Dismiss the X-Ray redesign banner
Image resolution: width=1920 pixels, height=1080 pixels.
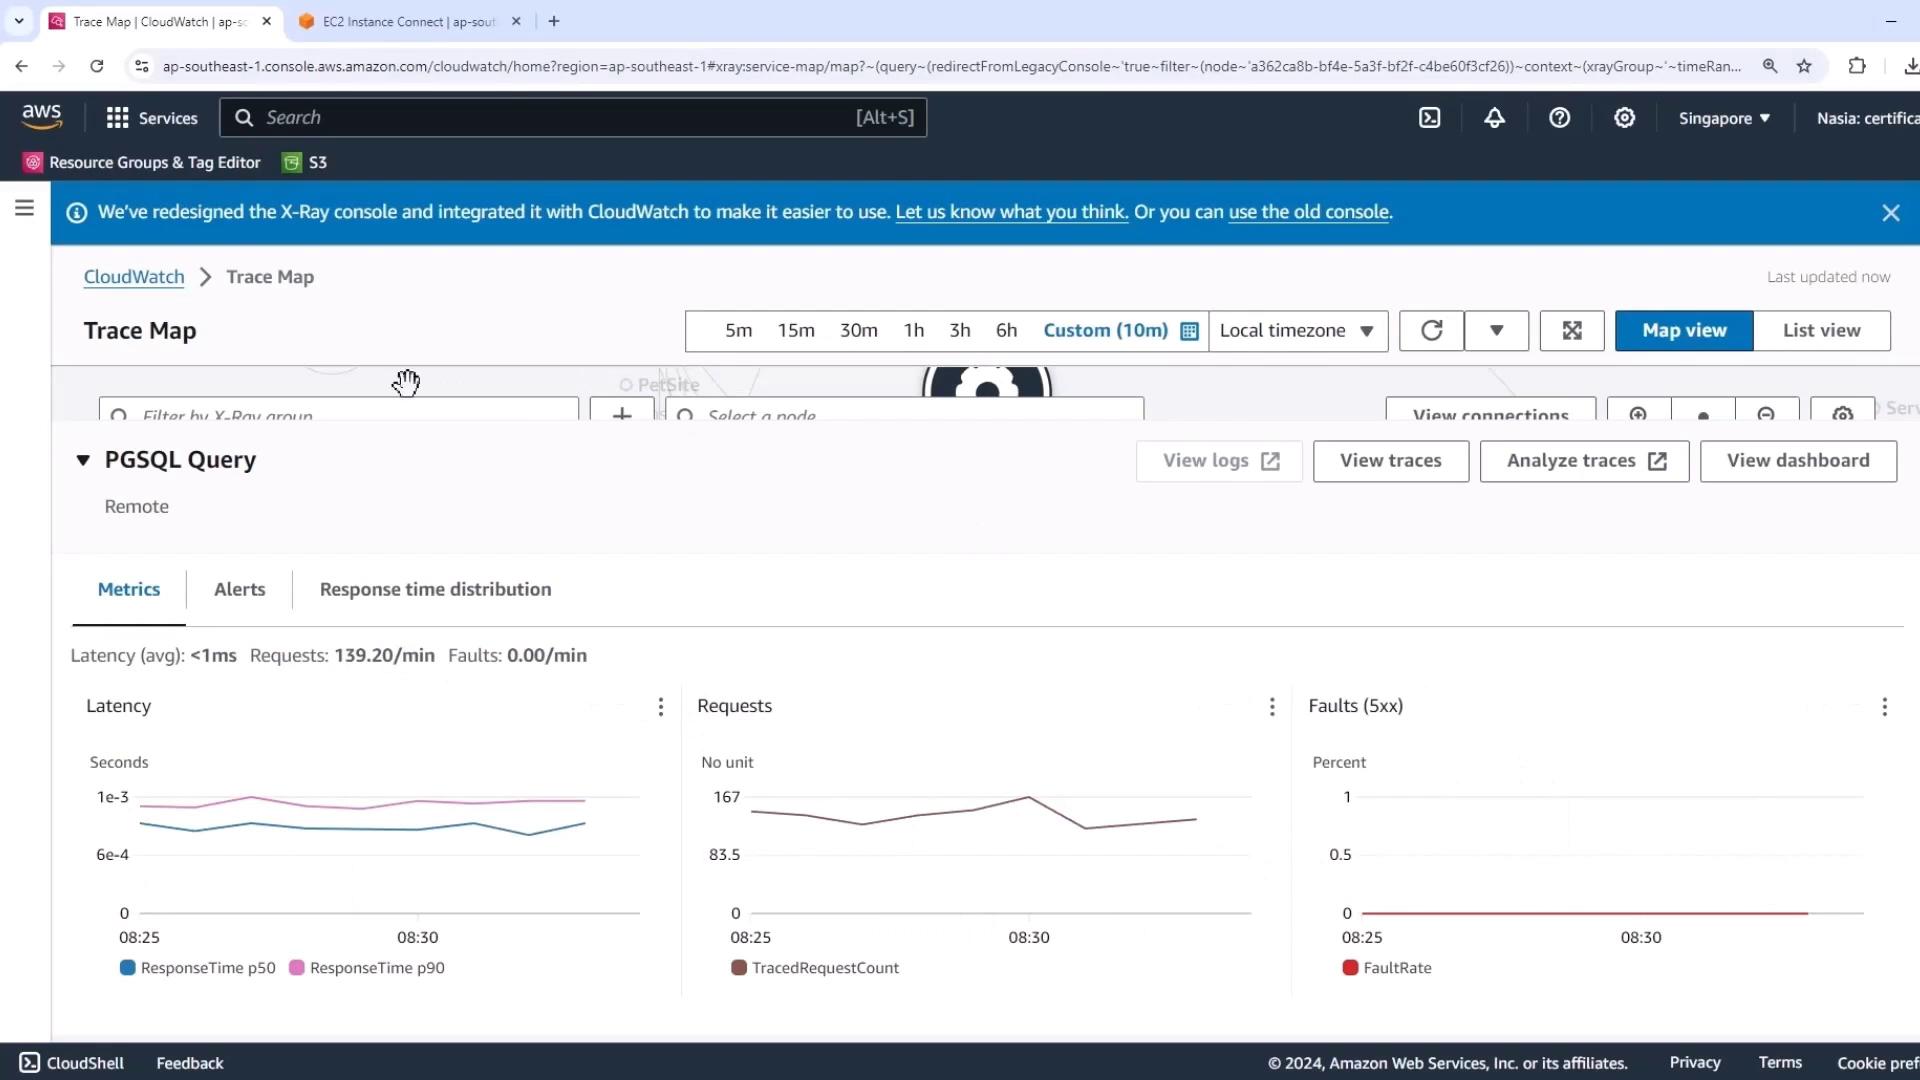[x=1890, y=213]
